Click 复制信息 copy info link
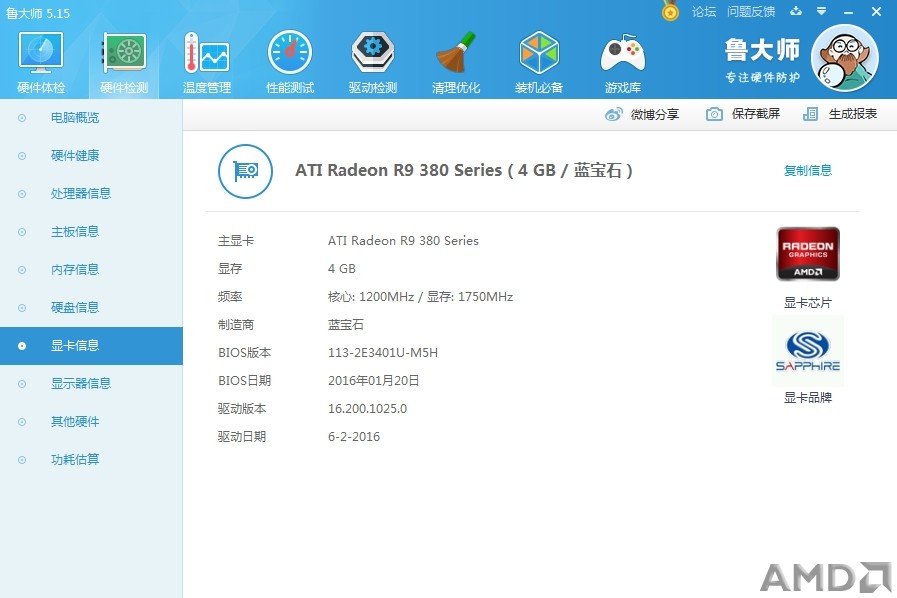This screenshot has height=598, width=897. (808, 171)
